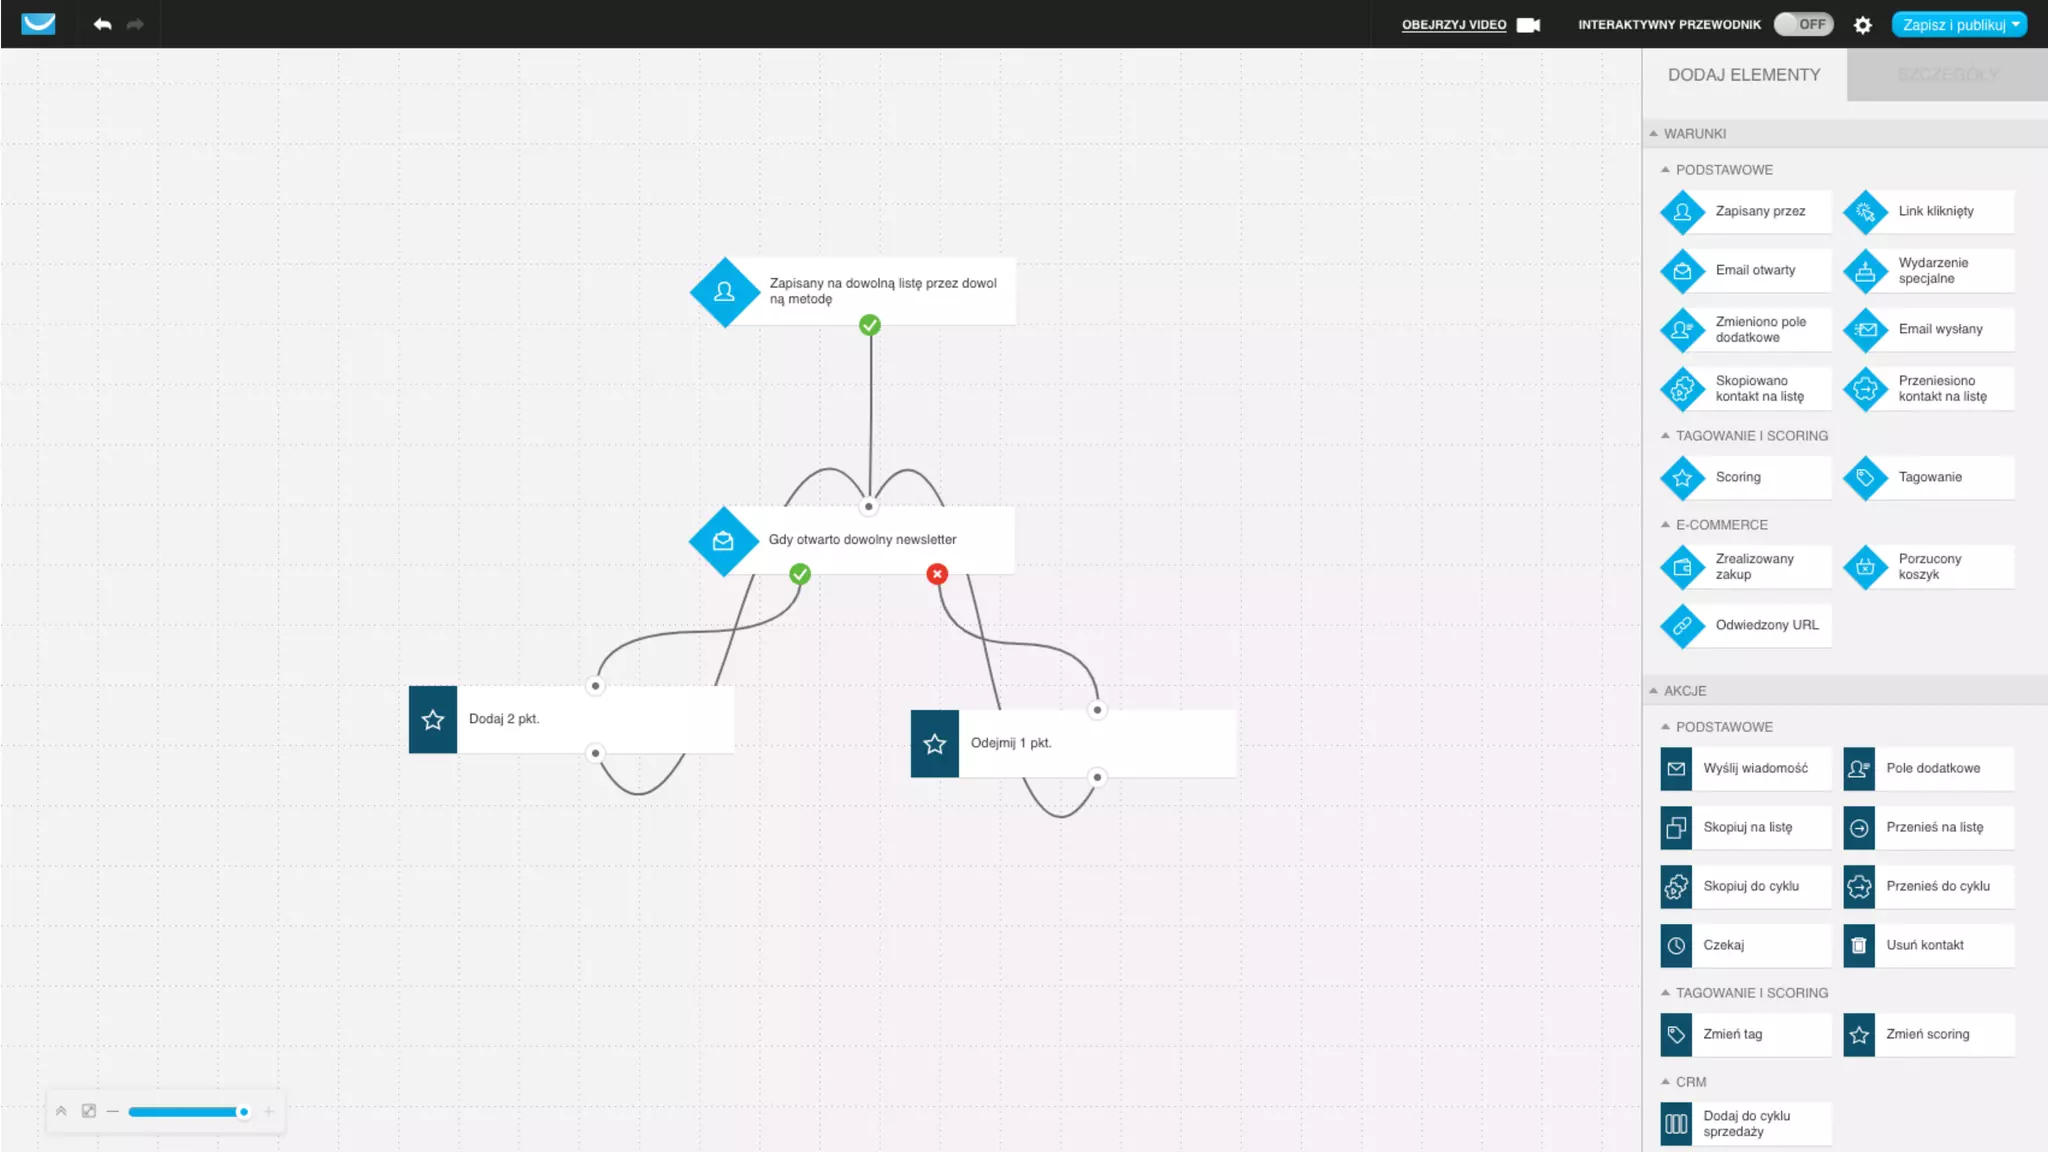Choose the Czekaj clock action icon
This screenshot has height=1152, width=2048.
coord(1676,945)
